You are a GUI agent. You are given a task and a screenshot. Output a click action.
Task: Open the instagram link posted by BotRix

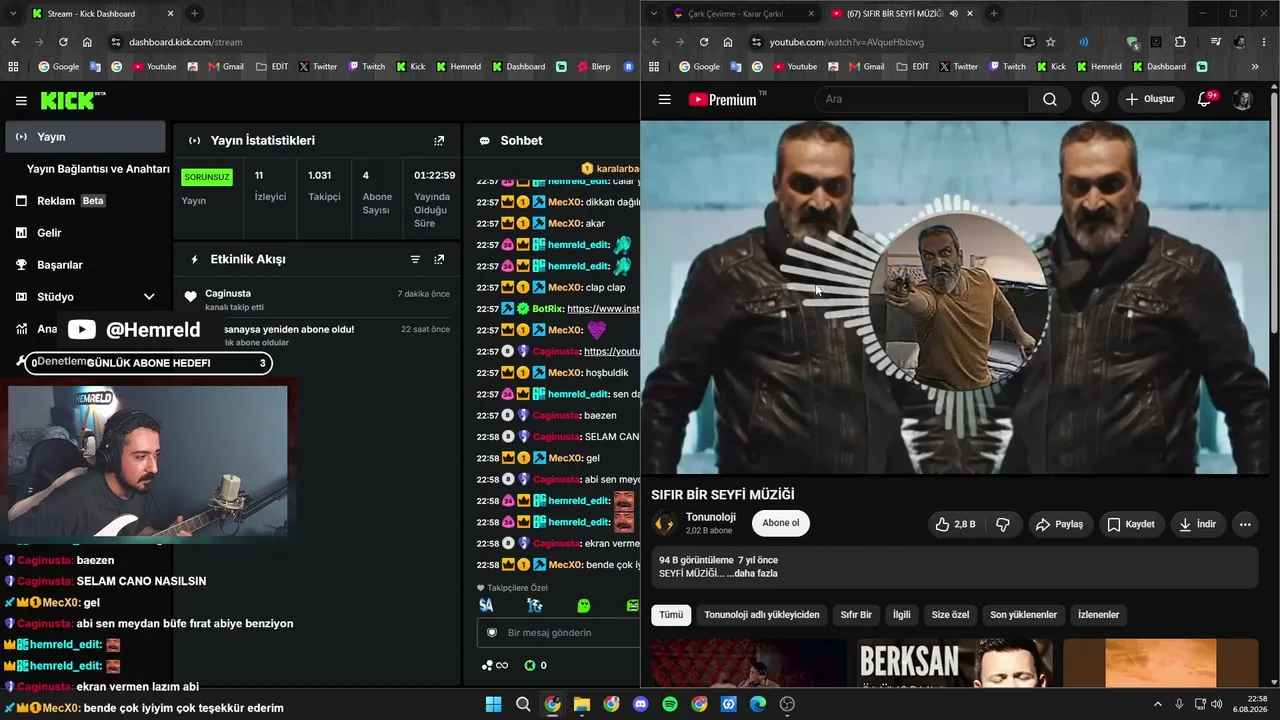602,309
